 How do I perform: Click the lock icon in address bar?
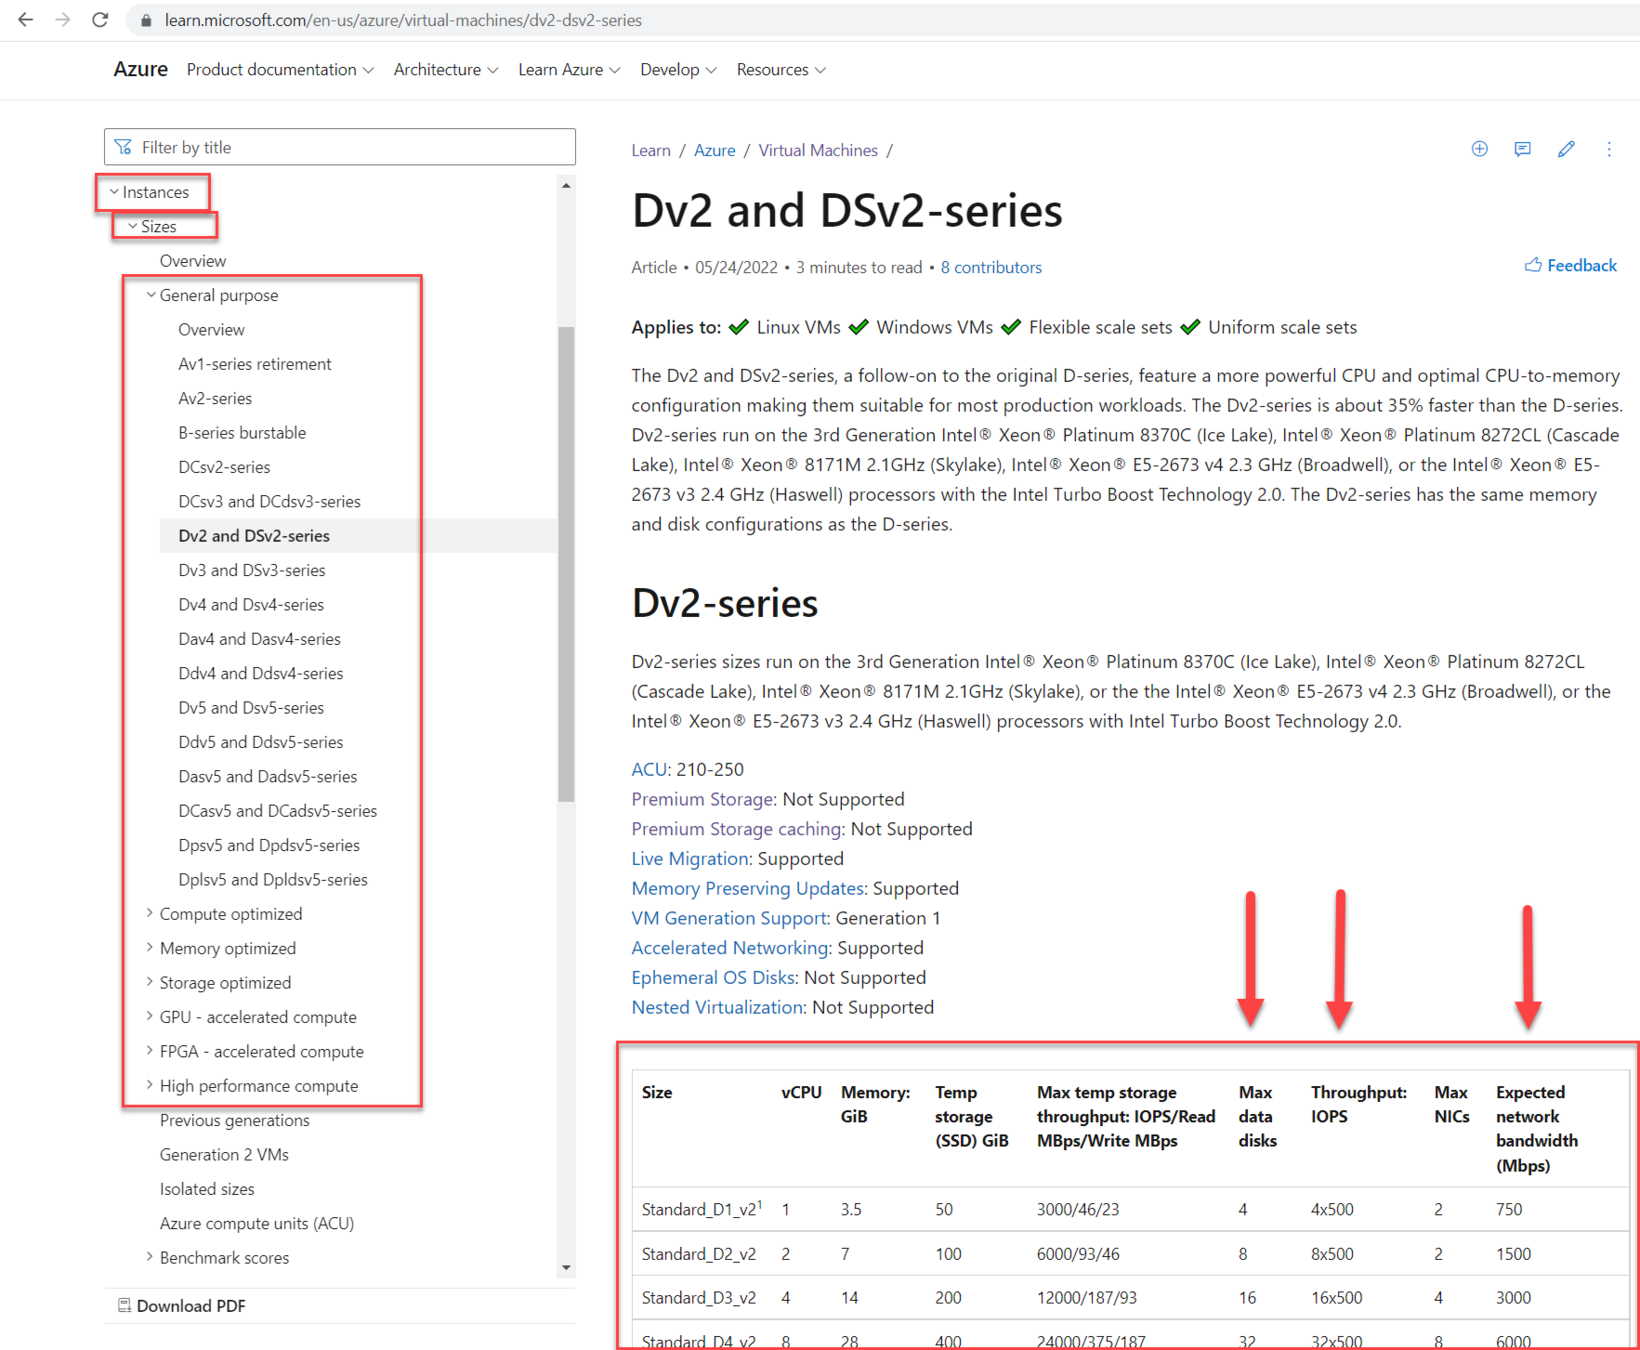coord(146,20)
